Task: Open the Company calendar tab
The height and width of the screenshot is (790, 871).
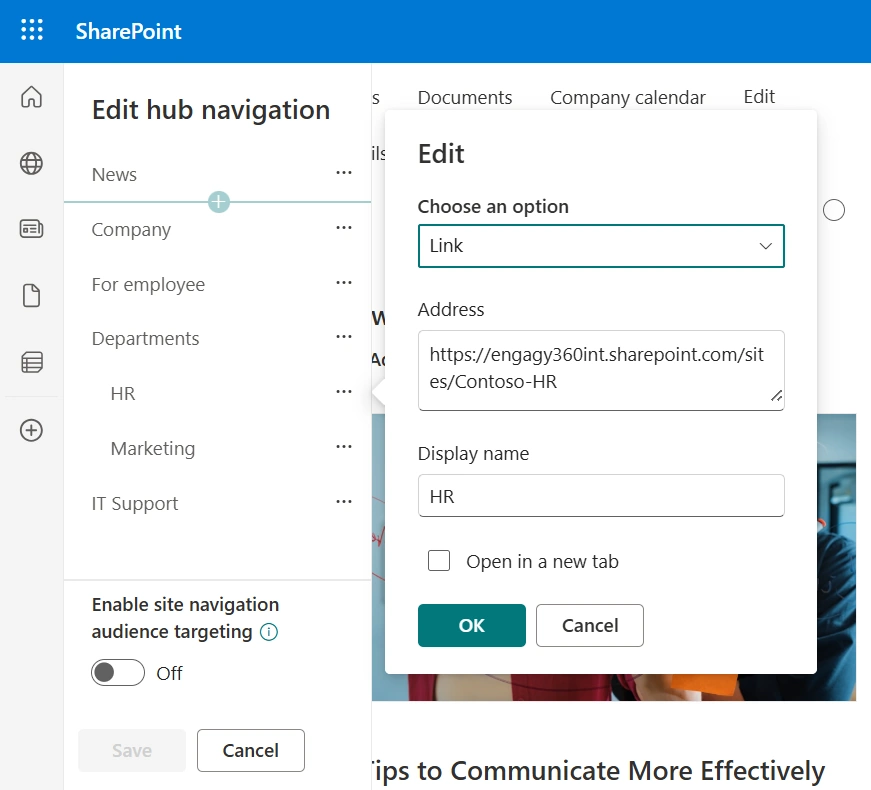Action: point(627,97)
